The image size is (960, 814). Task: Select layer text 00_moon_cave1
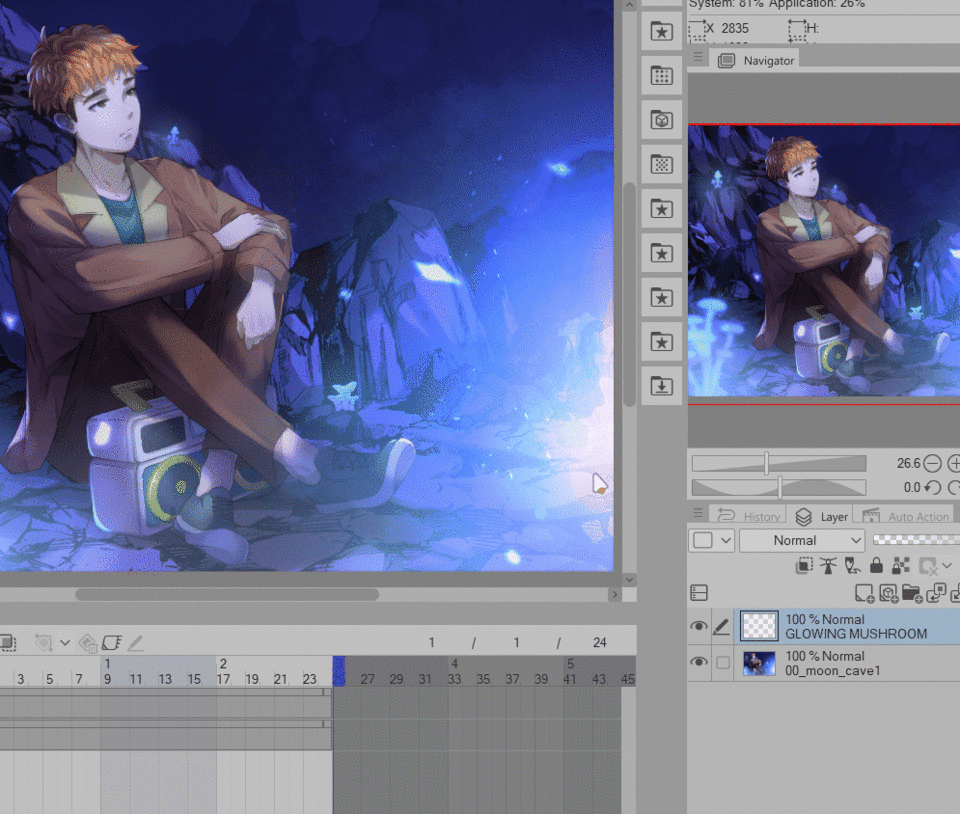pyautogui.click(x=833, y=671)
